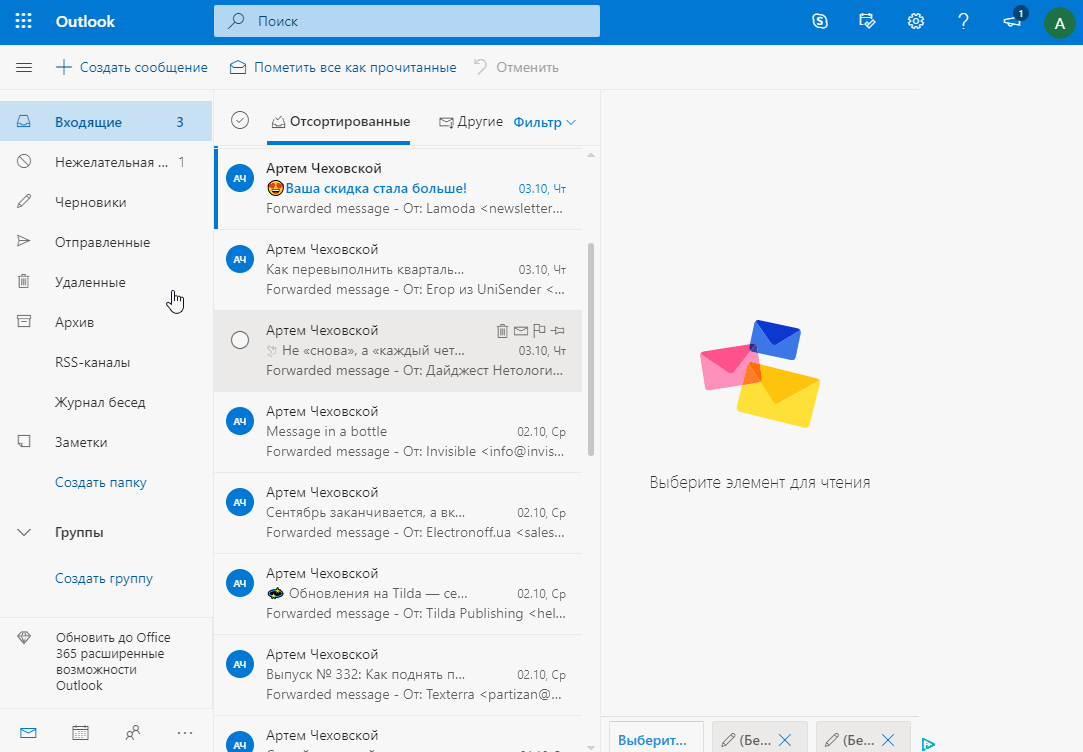
Task: Click the ad choices triangle icon
Action: pyautogui.click(x=928, y=744)
